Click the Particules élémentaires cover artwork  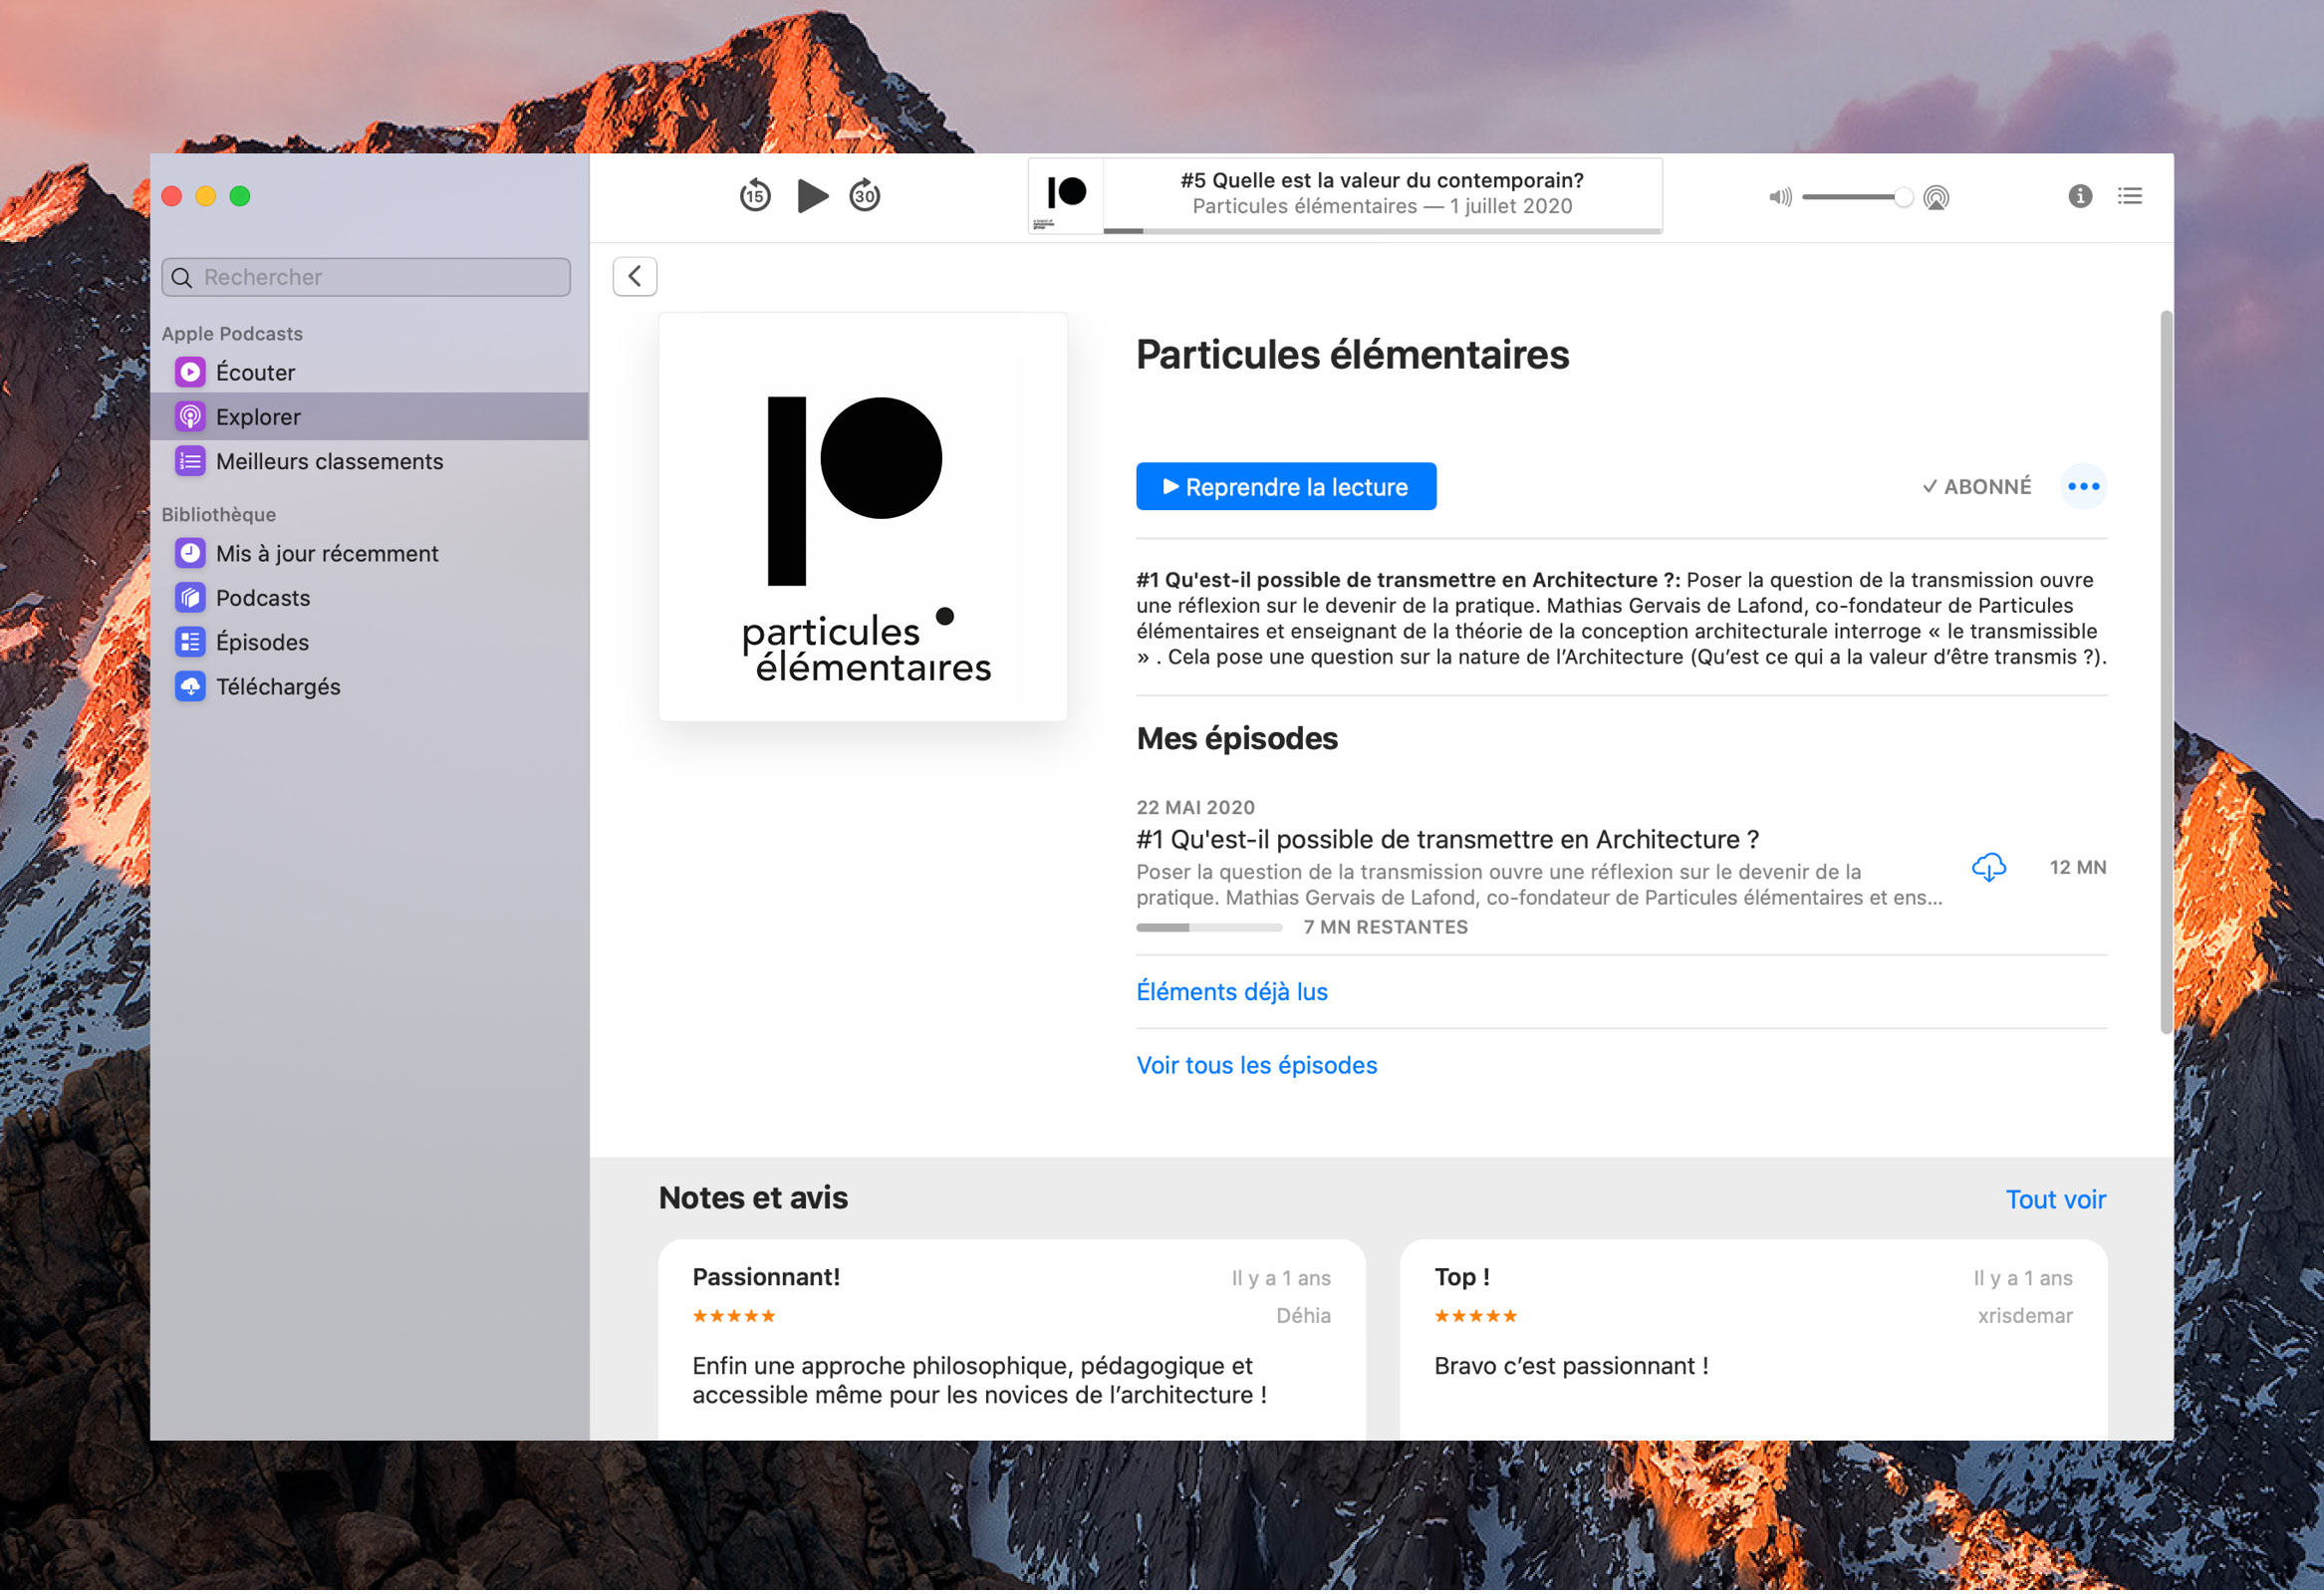coord(863,517)
